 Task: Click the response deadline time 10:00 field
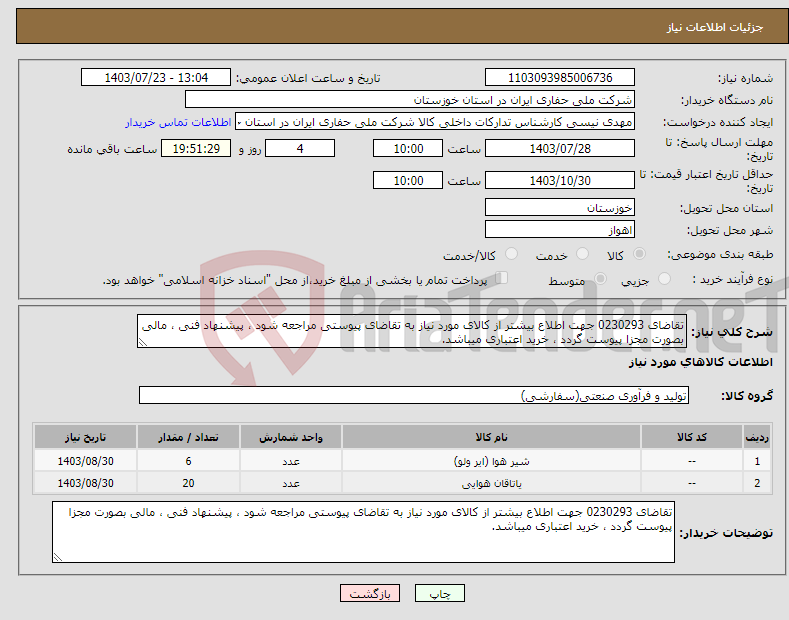(408, 148)
